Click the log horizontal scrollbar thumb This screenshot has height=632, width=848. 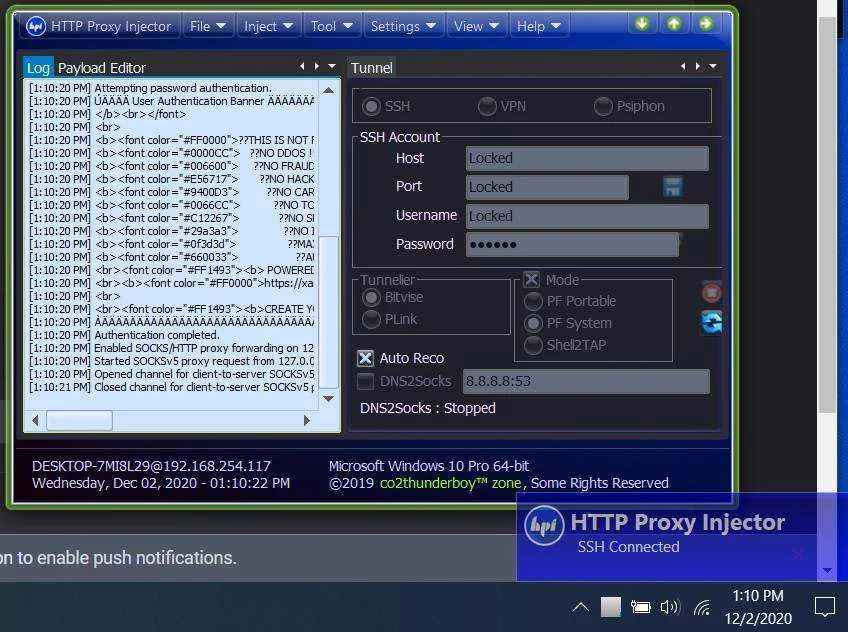[x=80, y=420]
